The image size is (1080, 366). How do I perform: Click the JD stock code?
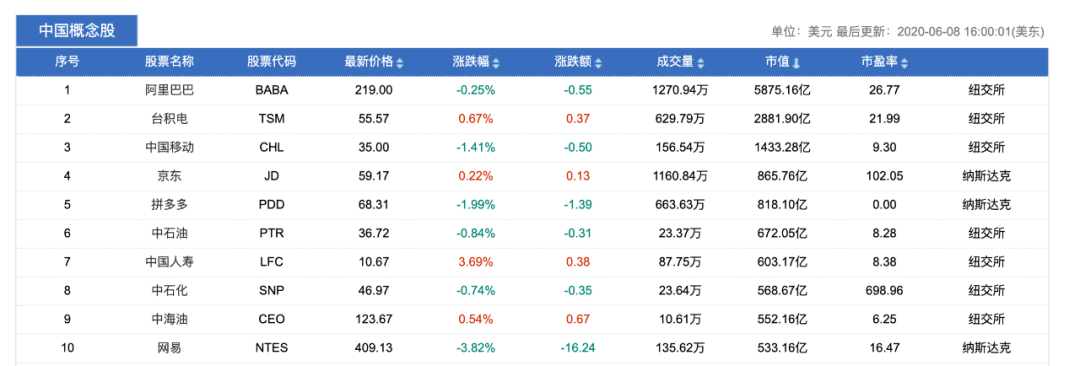pyautogui.click(x=271, y=176)
